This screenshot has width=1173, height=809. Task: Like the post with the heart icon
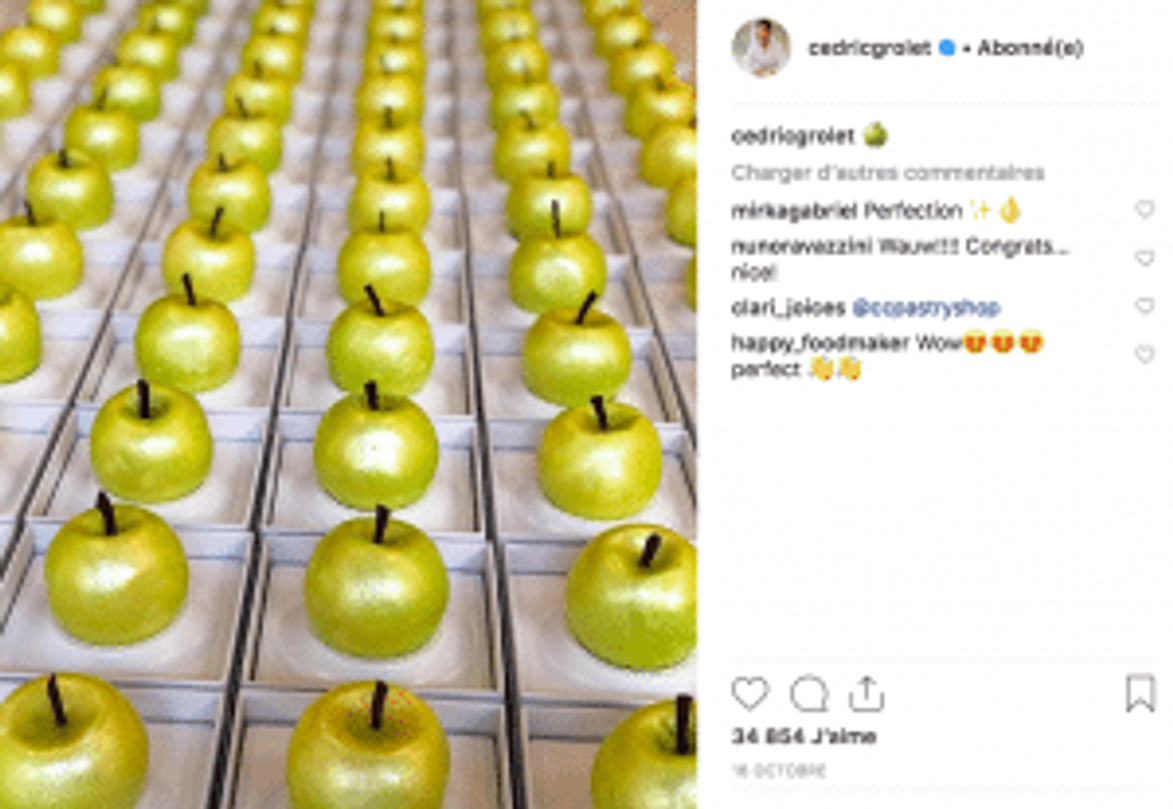[x=750, y=694]
